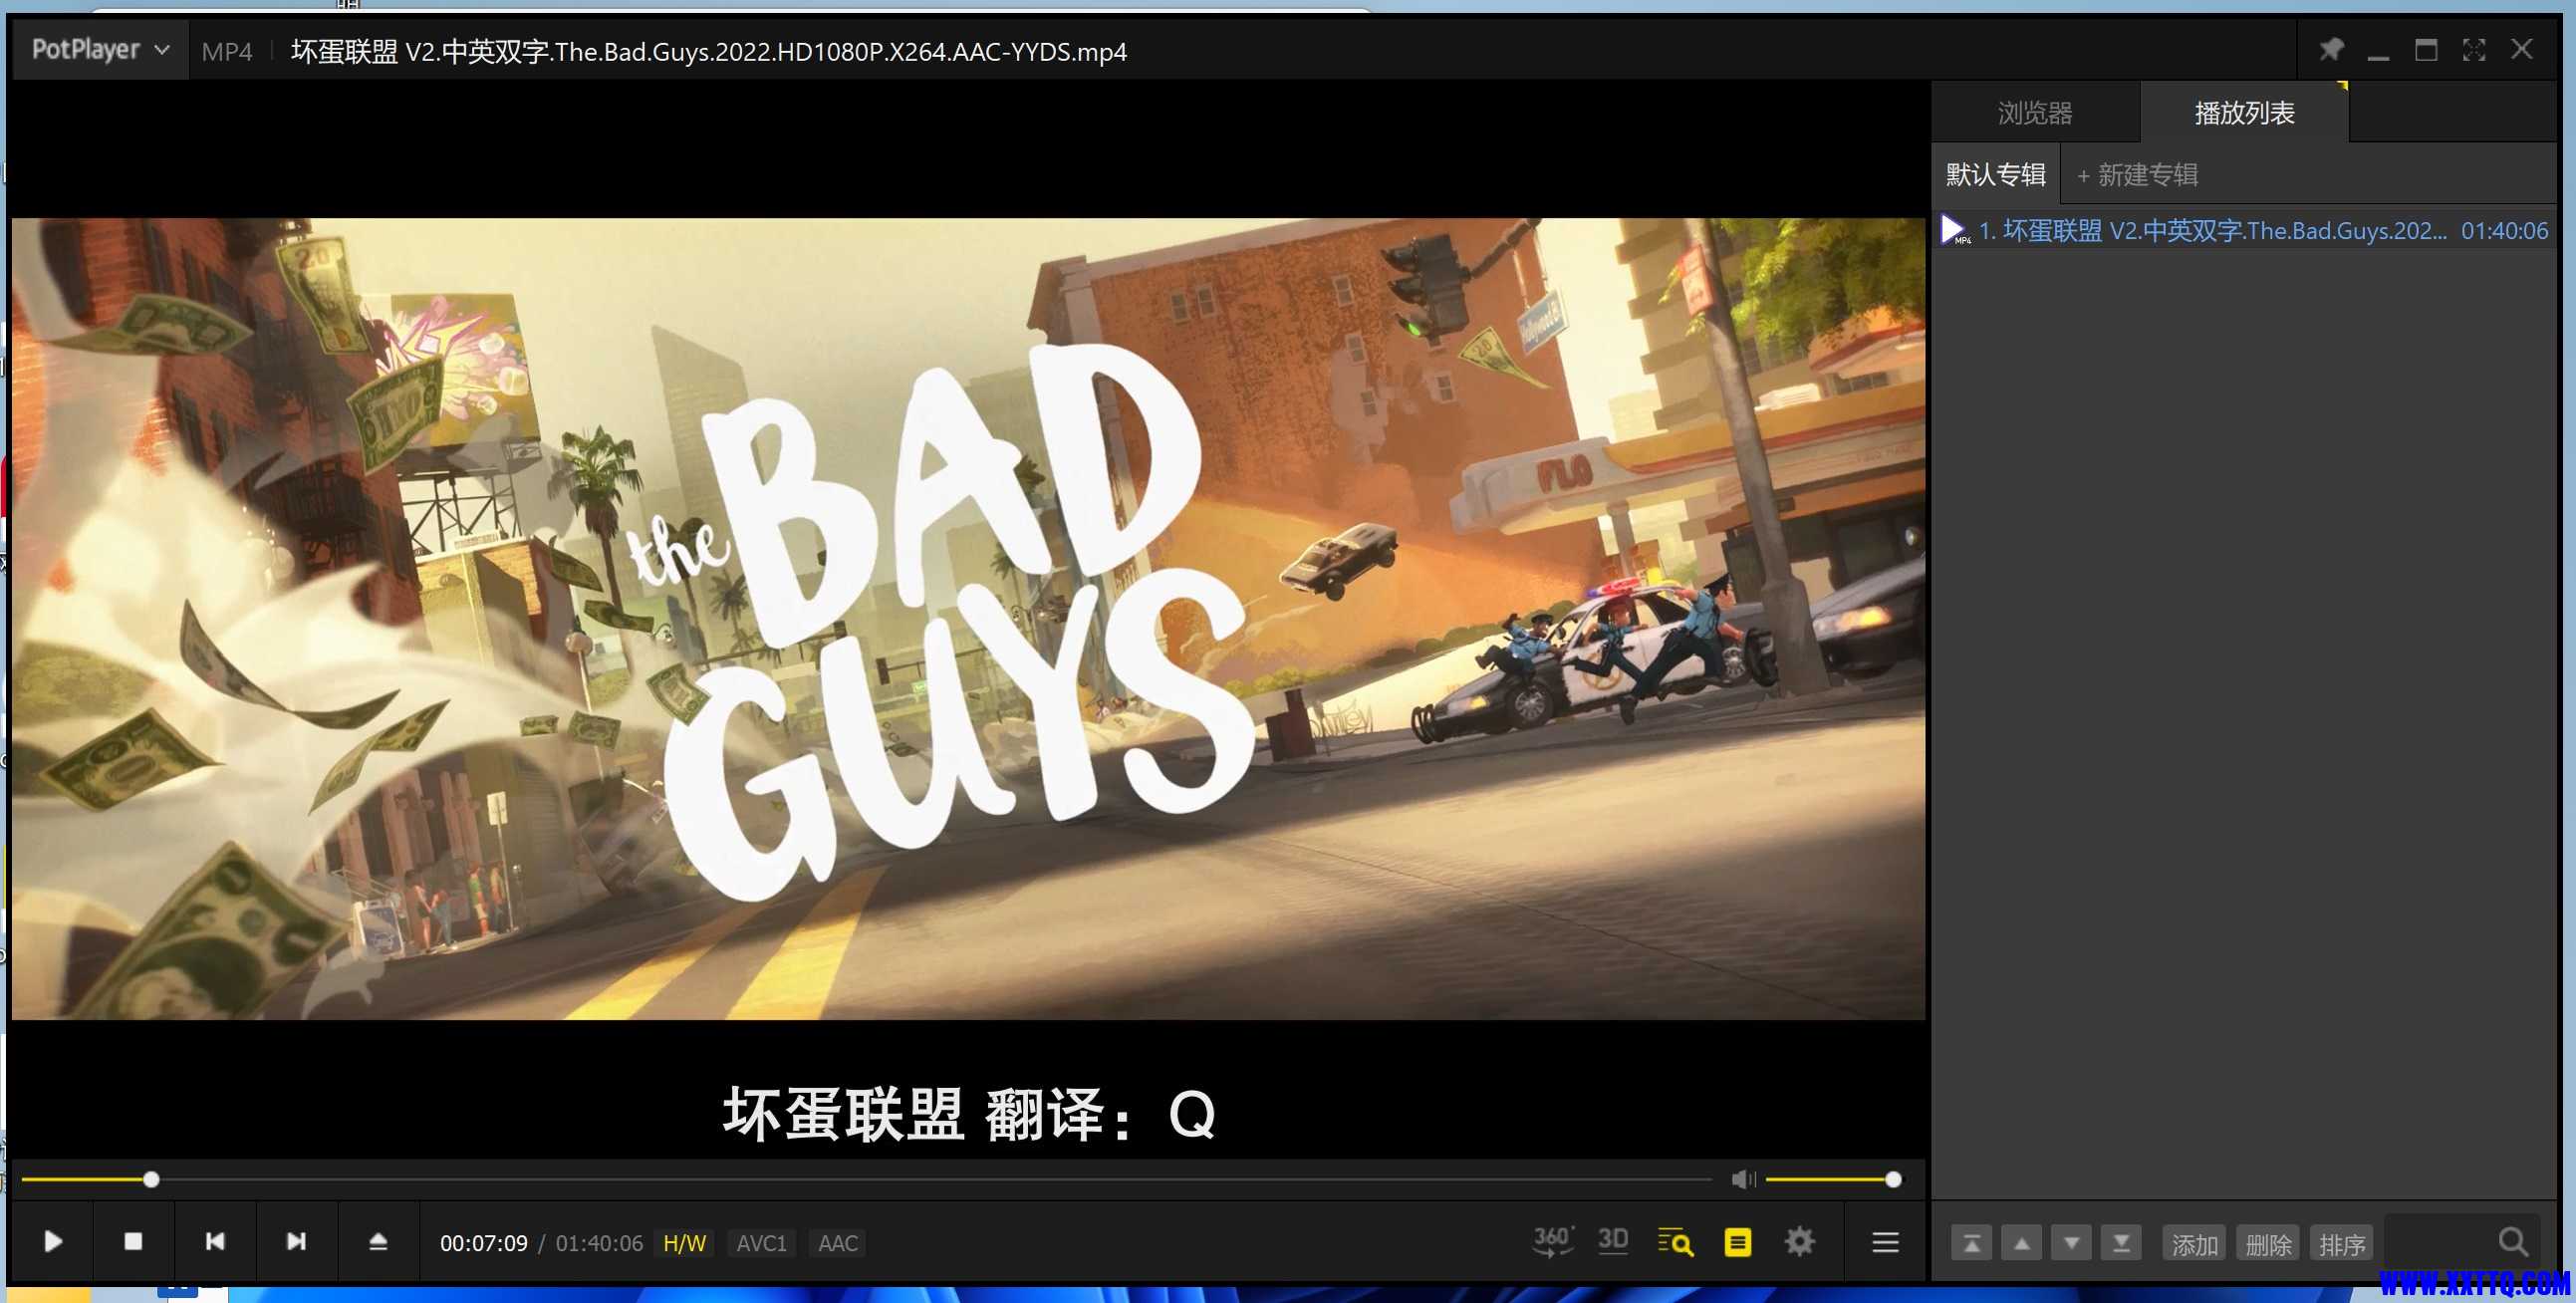Select the 坏蛋联盟 playlist entry

[x=2244, y=231]
